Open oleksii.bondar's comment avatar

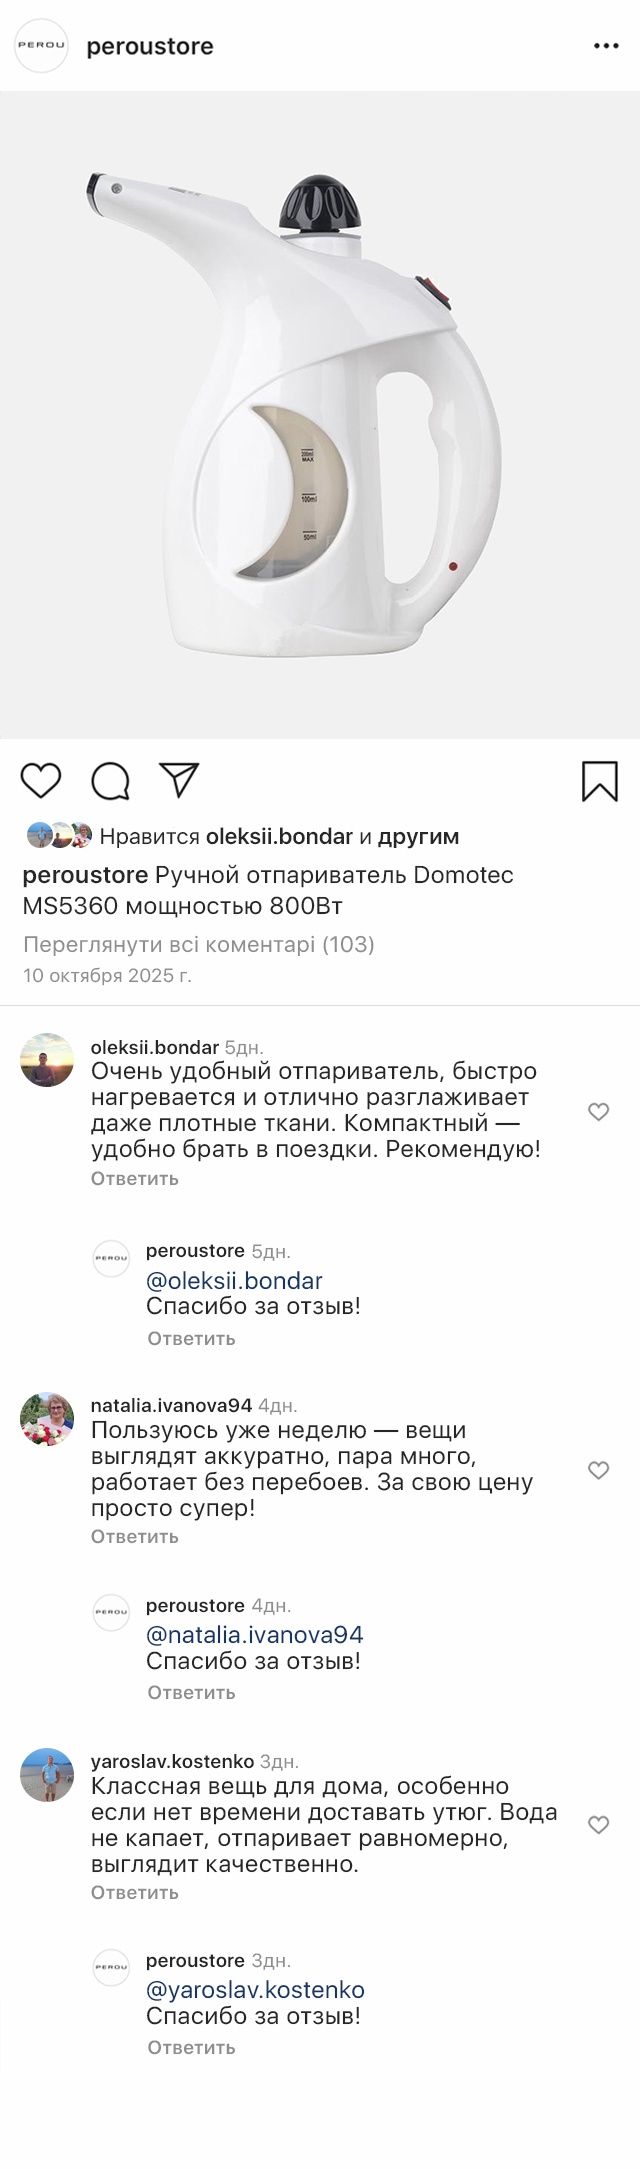point(47,1060)
